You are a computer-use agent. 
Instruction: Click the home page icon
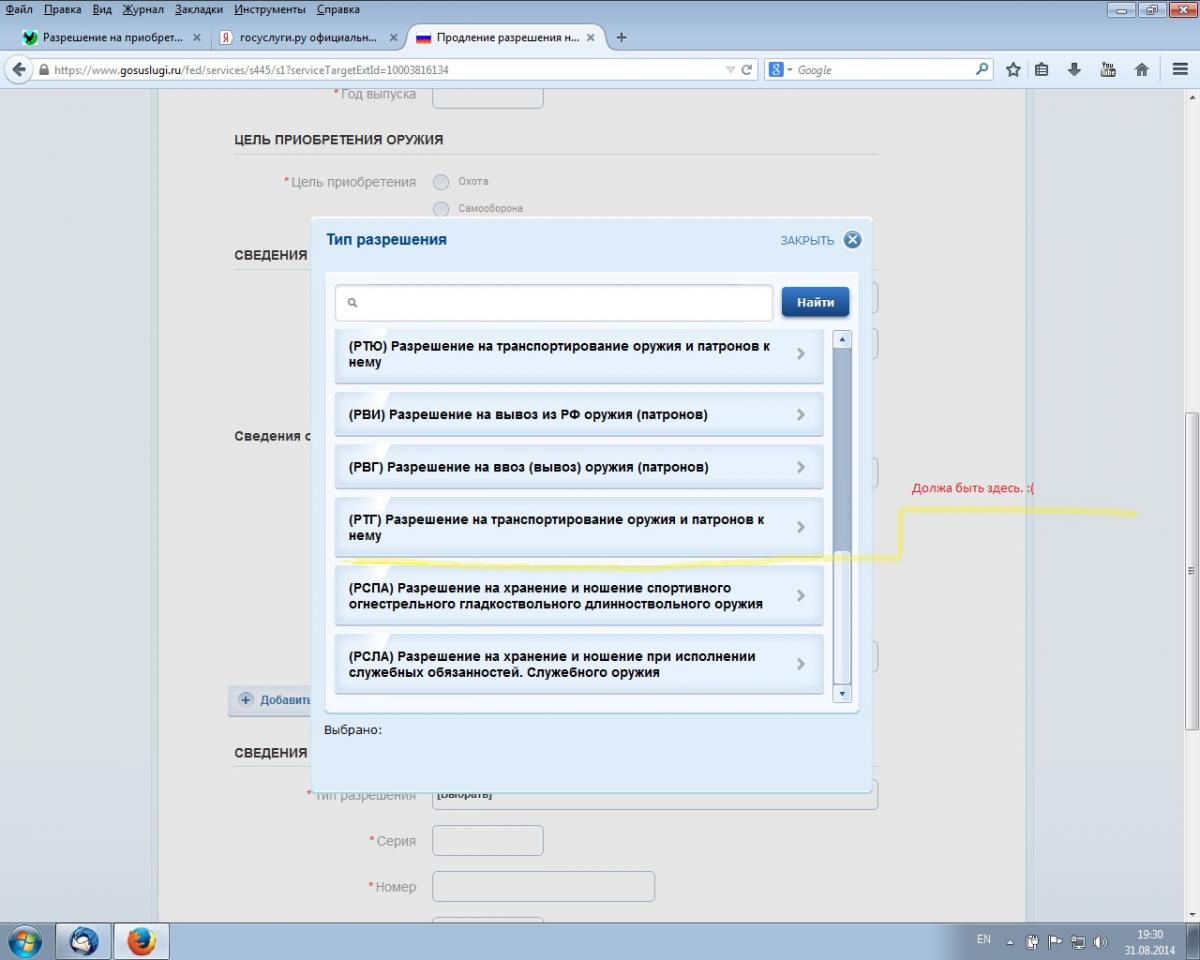pyautogui.click(x=1141, y=70)
